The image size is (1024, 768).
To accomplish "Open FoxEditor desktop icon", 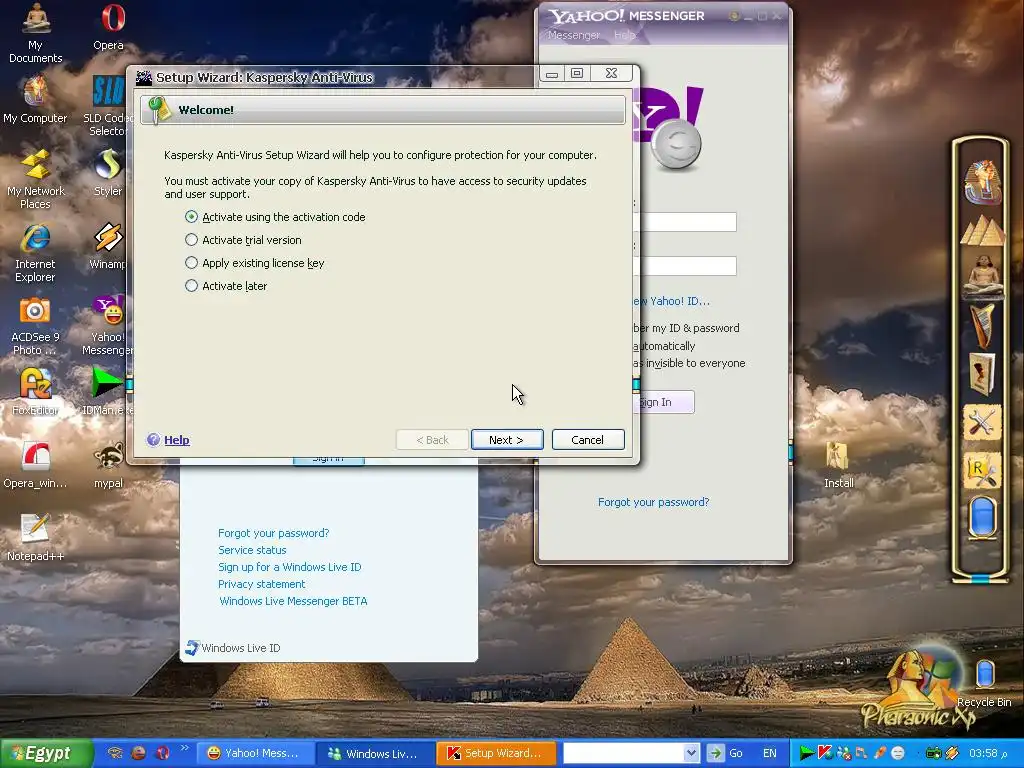I will point(35,392).
